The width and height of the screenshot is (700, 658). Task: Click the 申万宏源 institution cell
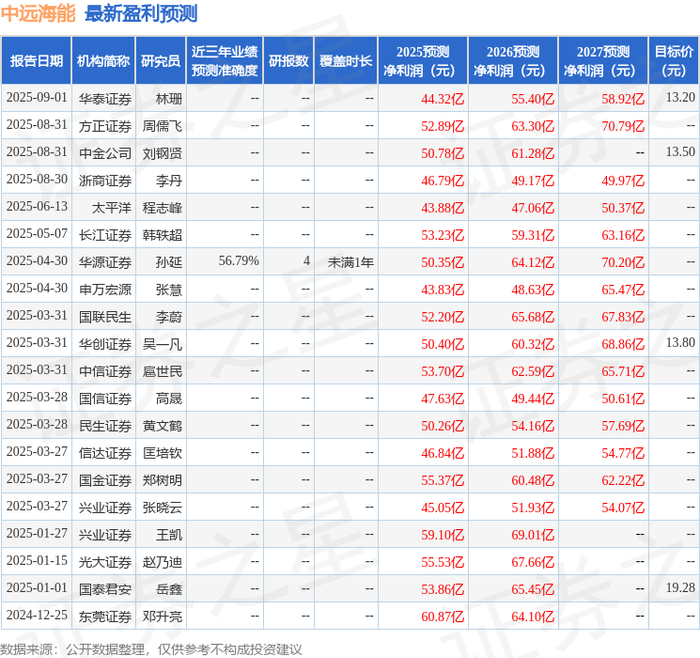[105, 289]
